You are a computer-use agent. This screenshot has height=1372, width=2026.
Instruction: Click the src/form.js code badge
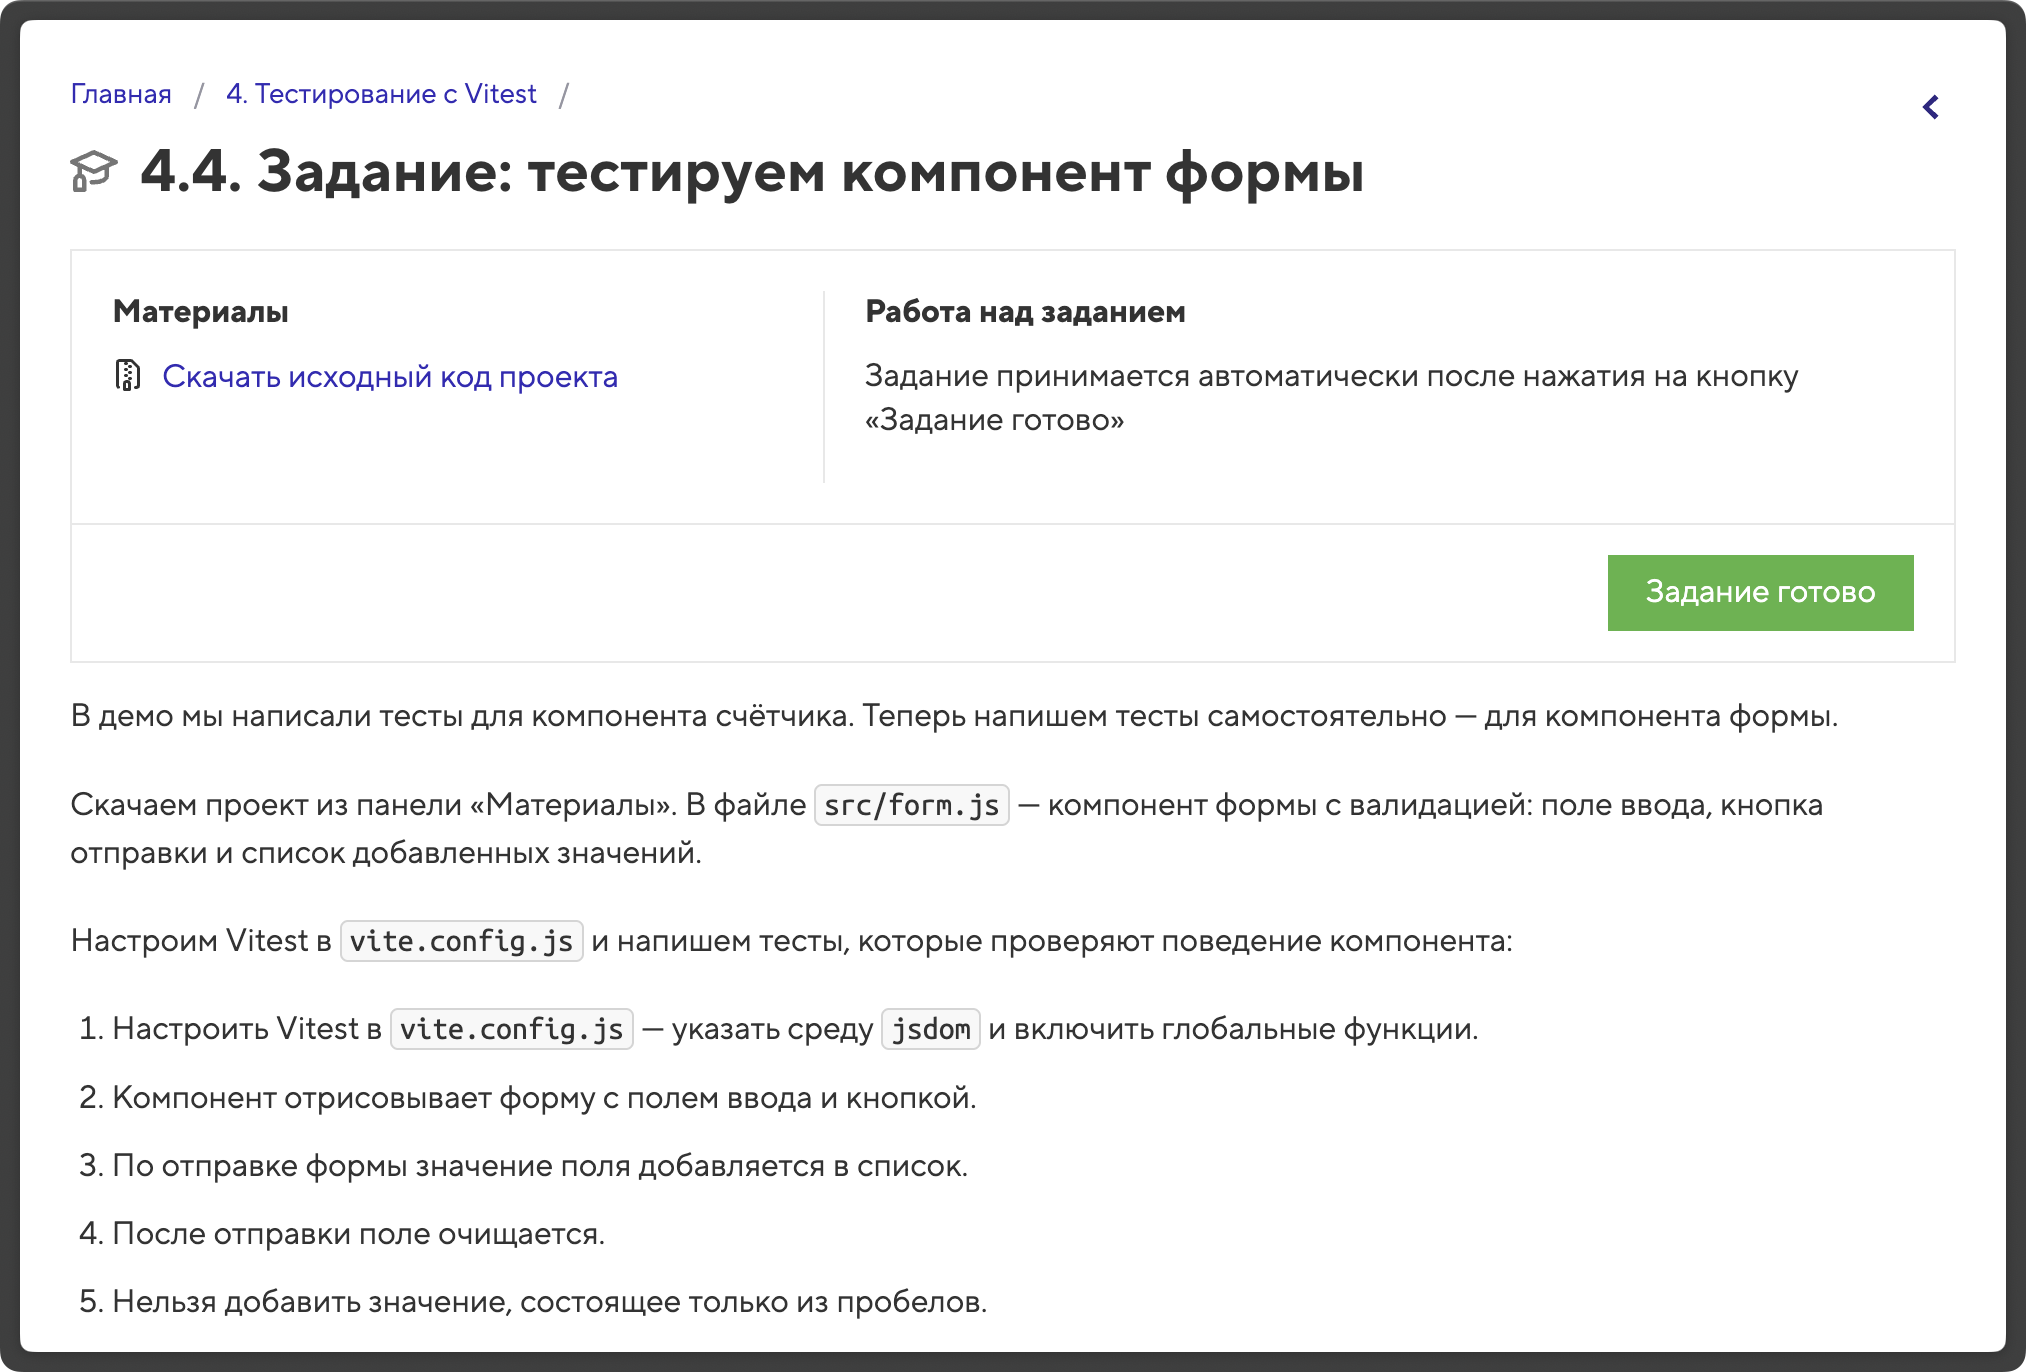tap(911, 805)
